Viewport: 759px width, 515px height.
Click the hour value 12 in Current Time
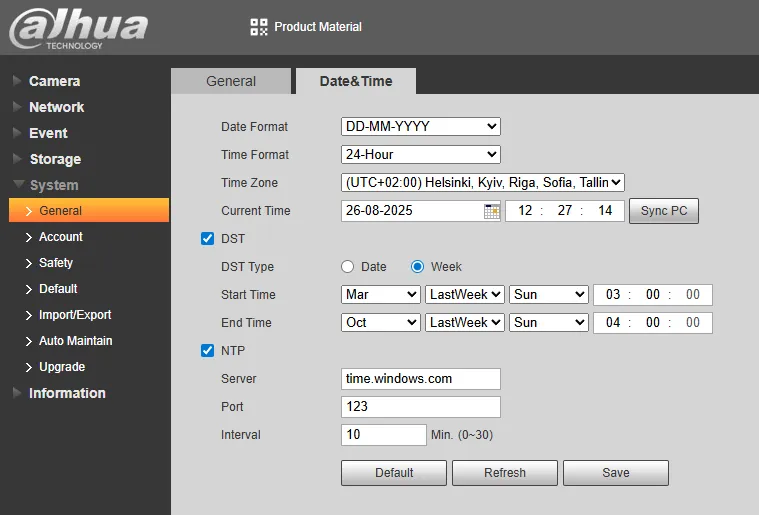[525, 211]
